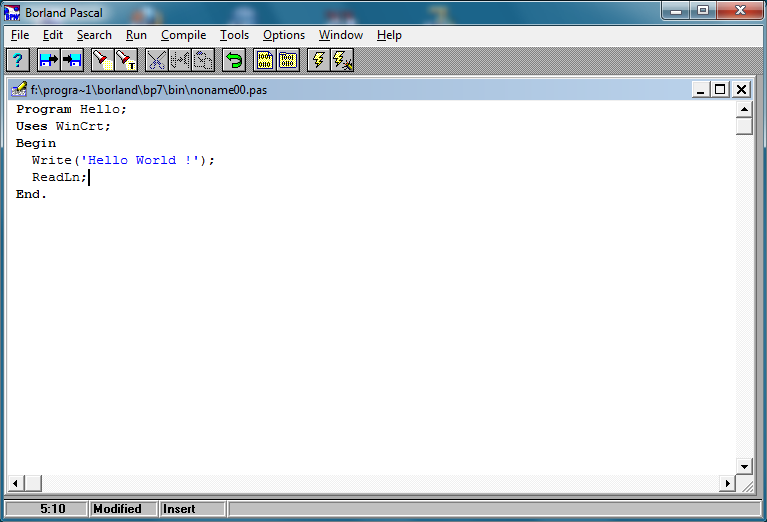The width and height of the screenshot is (767, 522).
Task: Click the green Undo arrow icon
Action: pyautogui.click(x=234, y=60)
